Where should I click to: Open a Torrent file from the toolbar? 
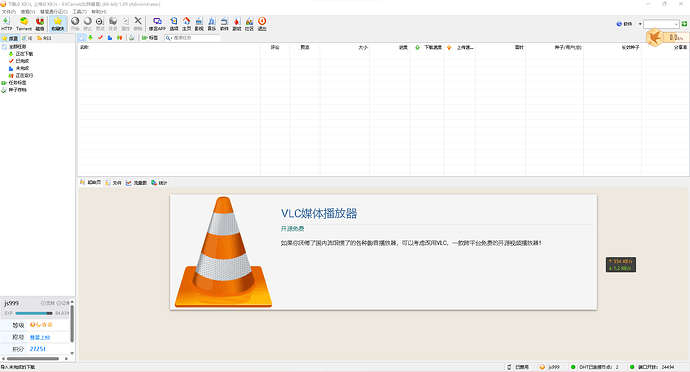24,24
